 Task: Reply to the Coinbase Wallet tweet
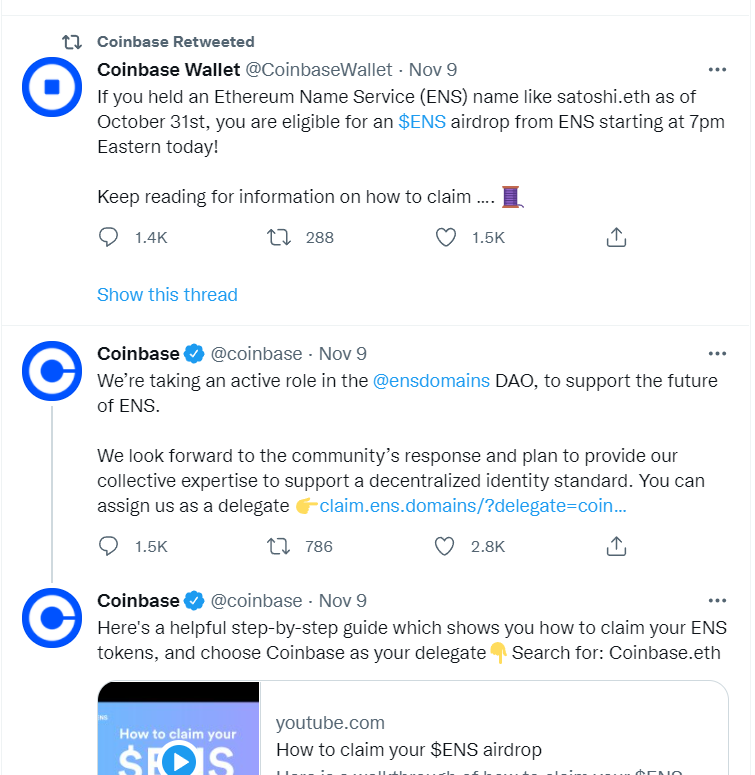click(x=108, y=237)
